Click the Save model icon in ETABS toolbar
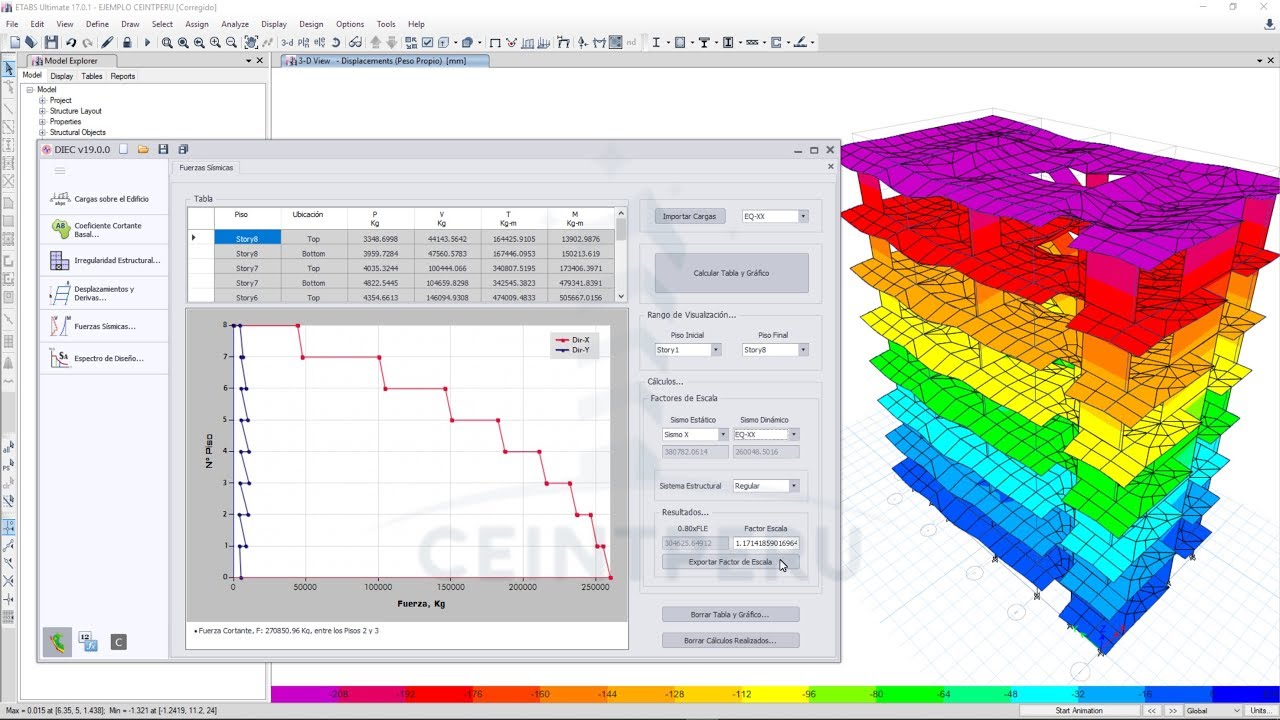The height and width of the screenshot is (720, 1280). point(51,42)
